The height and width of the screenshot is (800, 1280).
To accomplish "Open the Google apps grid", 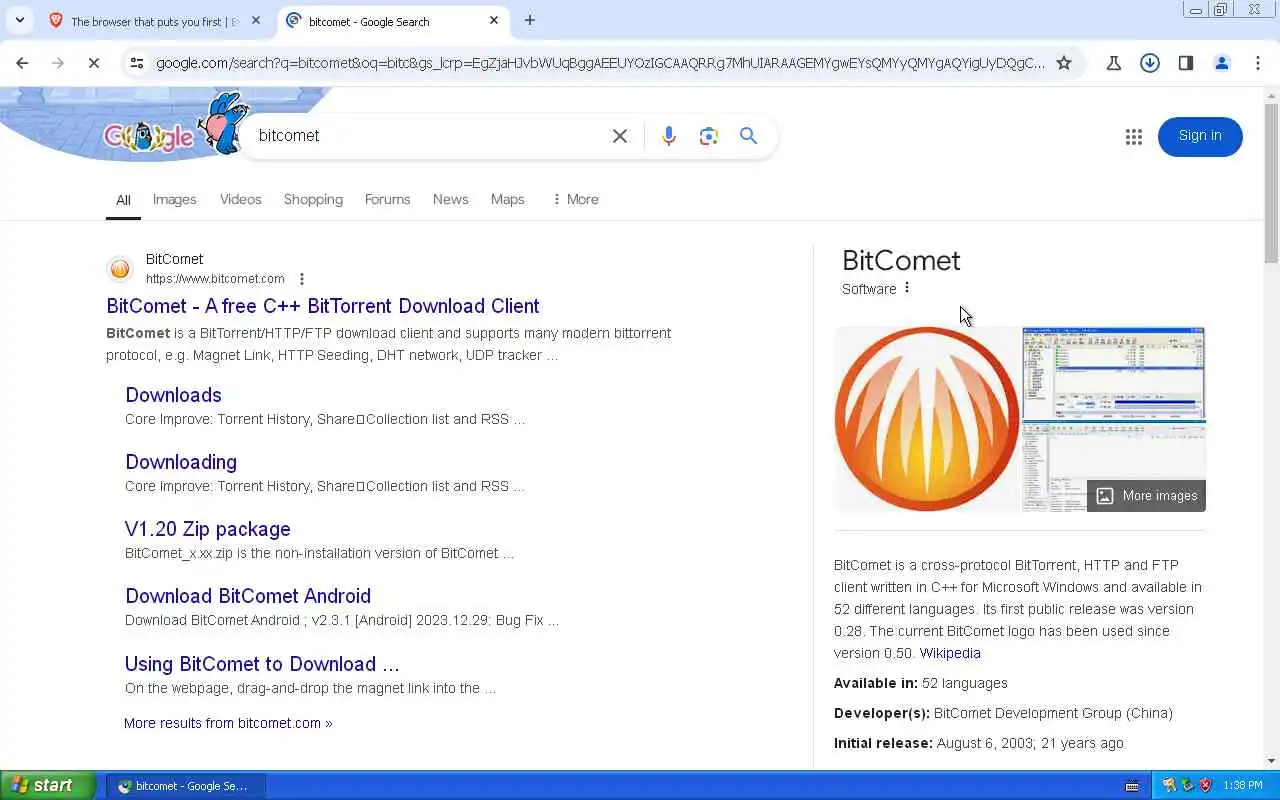I will (1133, 137).
